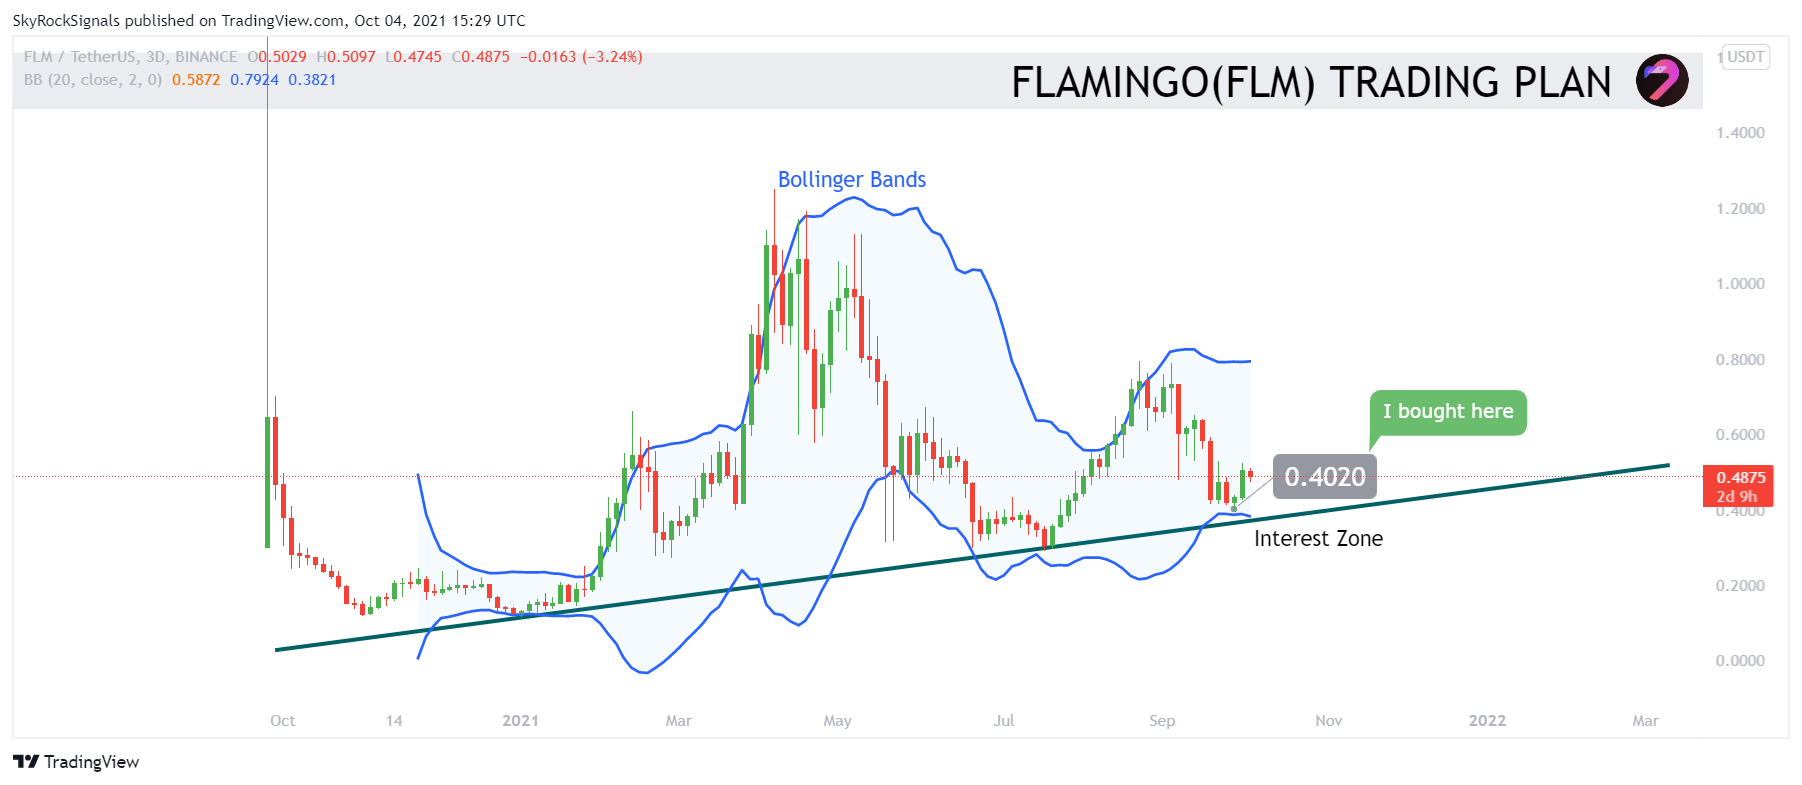Click the 14 date label on time axis

[394, 721]
